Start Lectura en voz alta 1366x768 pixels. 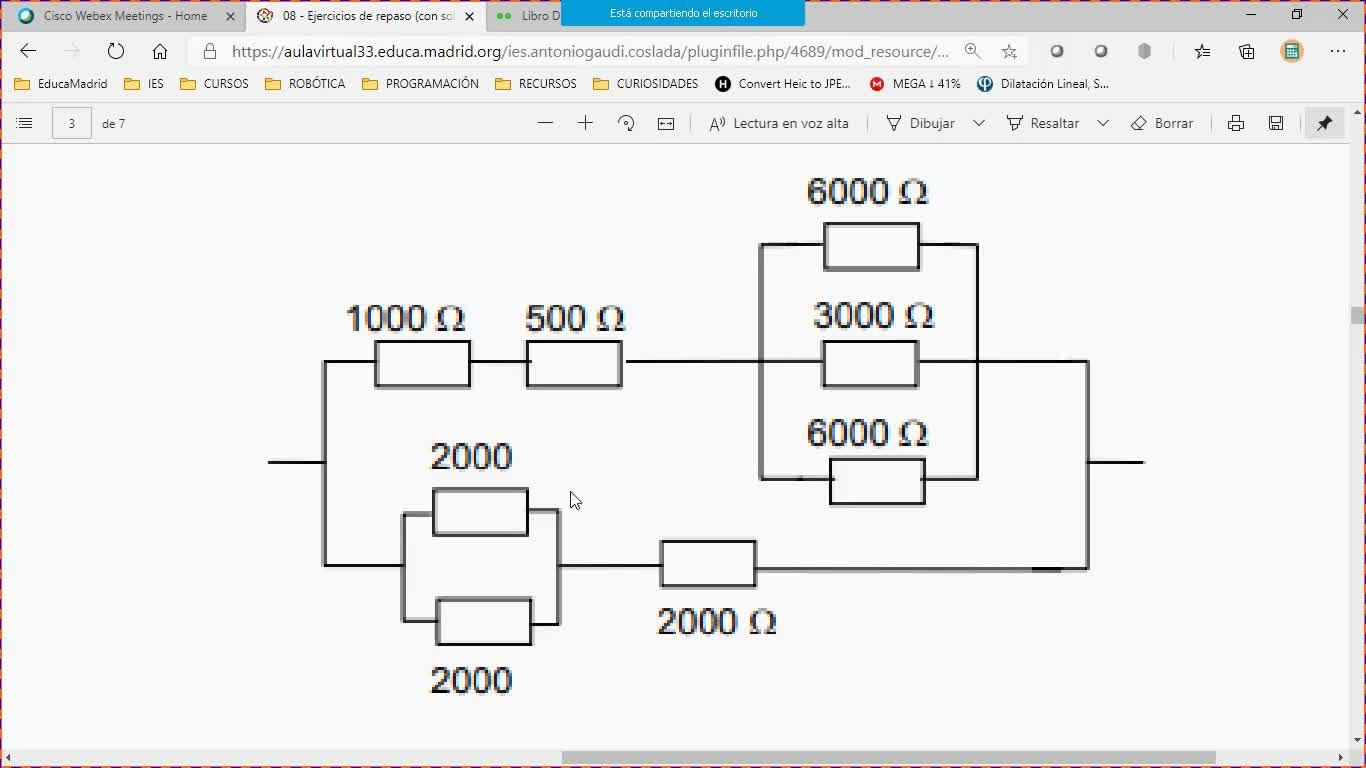(779, 123)
